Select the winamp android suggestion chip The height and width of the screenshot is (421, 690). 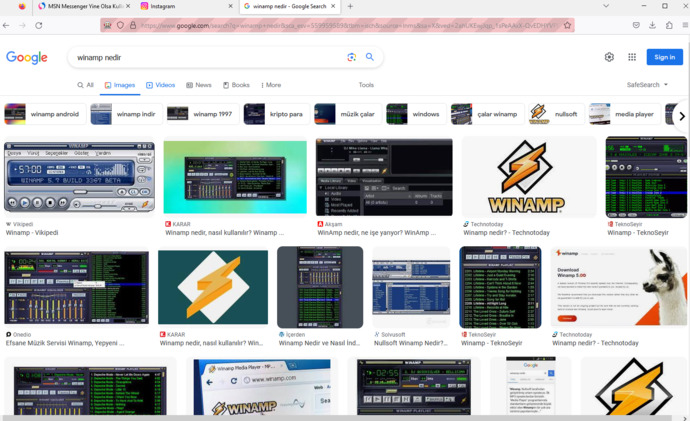(x=45, y=114)
